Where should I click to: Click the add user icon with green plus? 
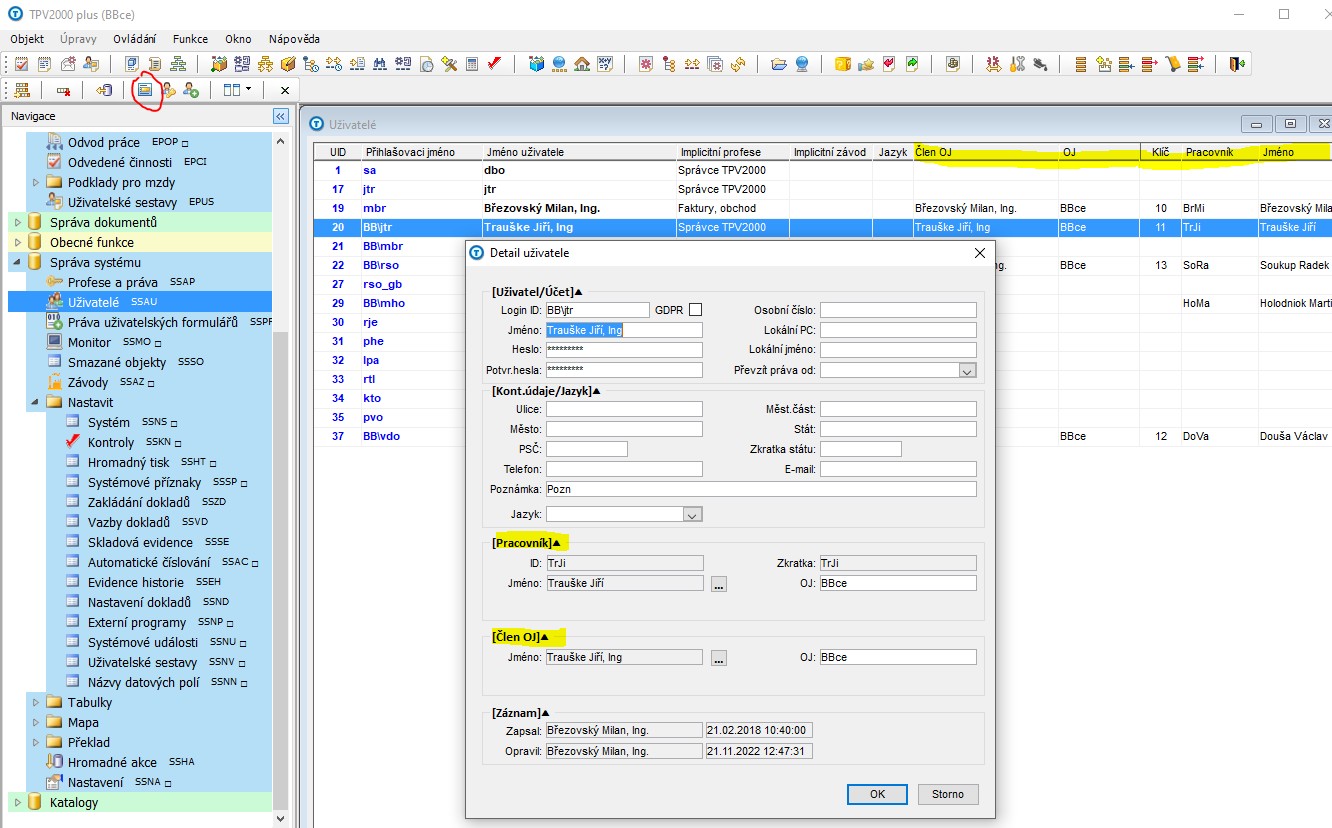coord(191,90)
